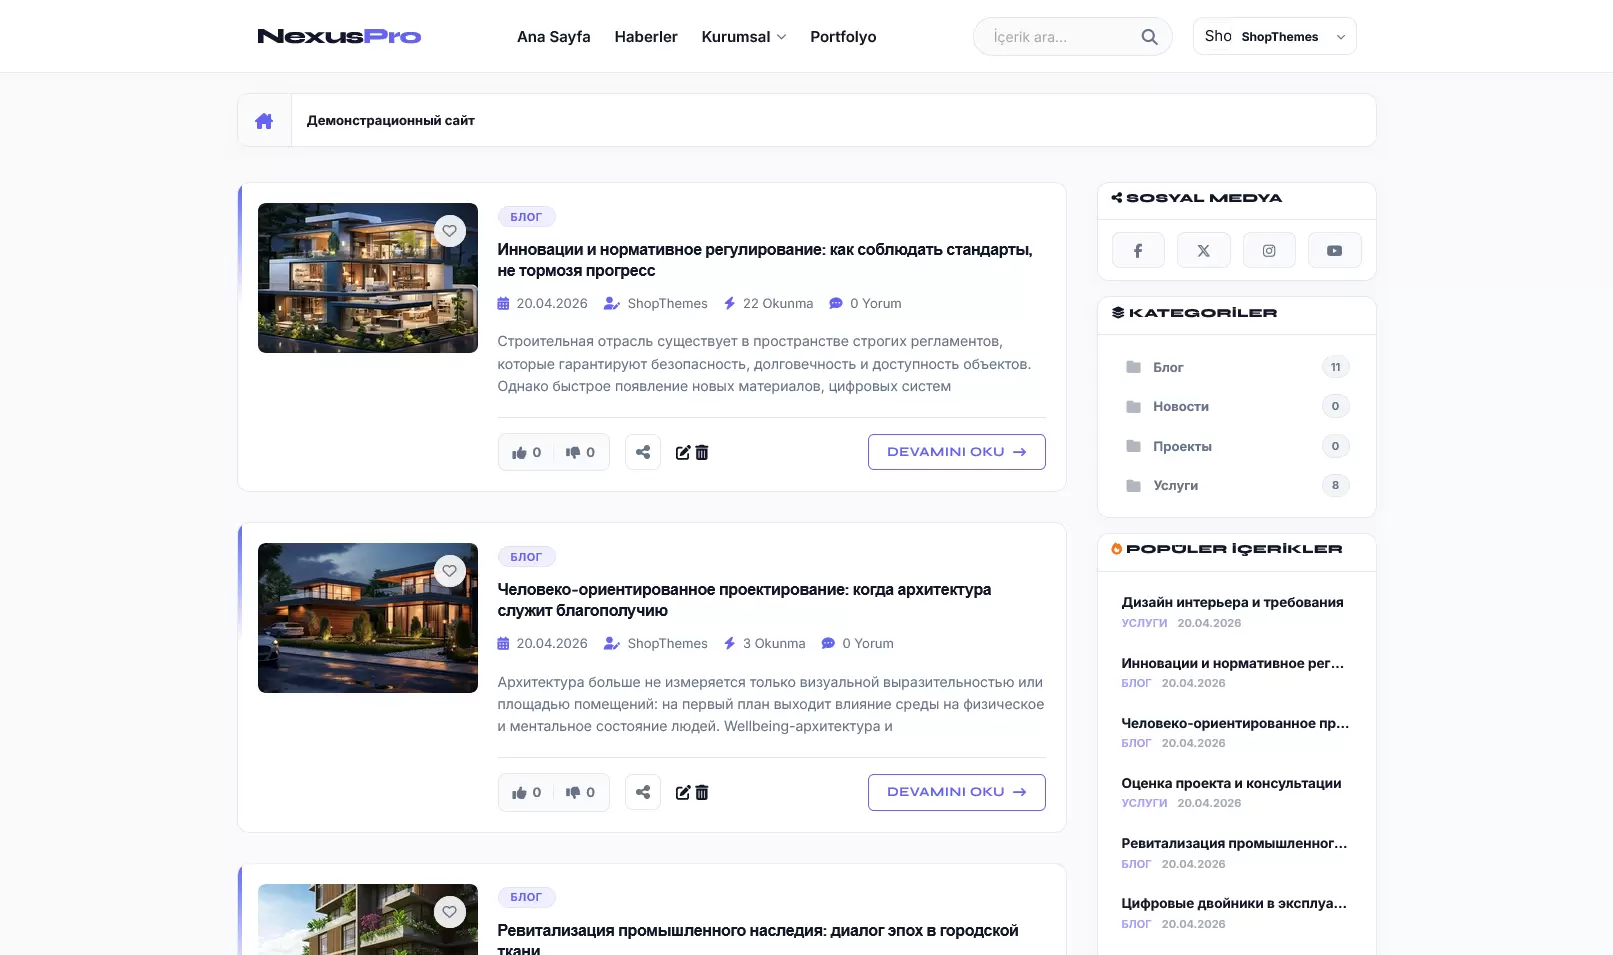Edit the second blog post via pencil icon

tap(683, 793)
